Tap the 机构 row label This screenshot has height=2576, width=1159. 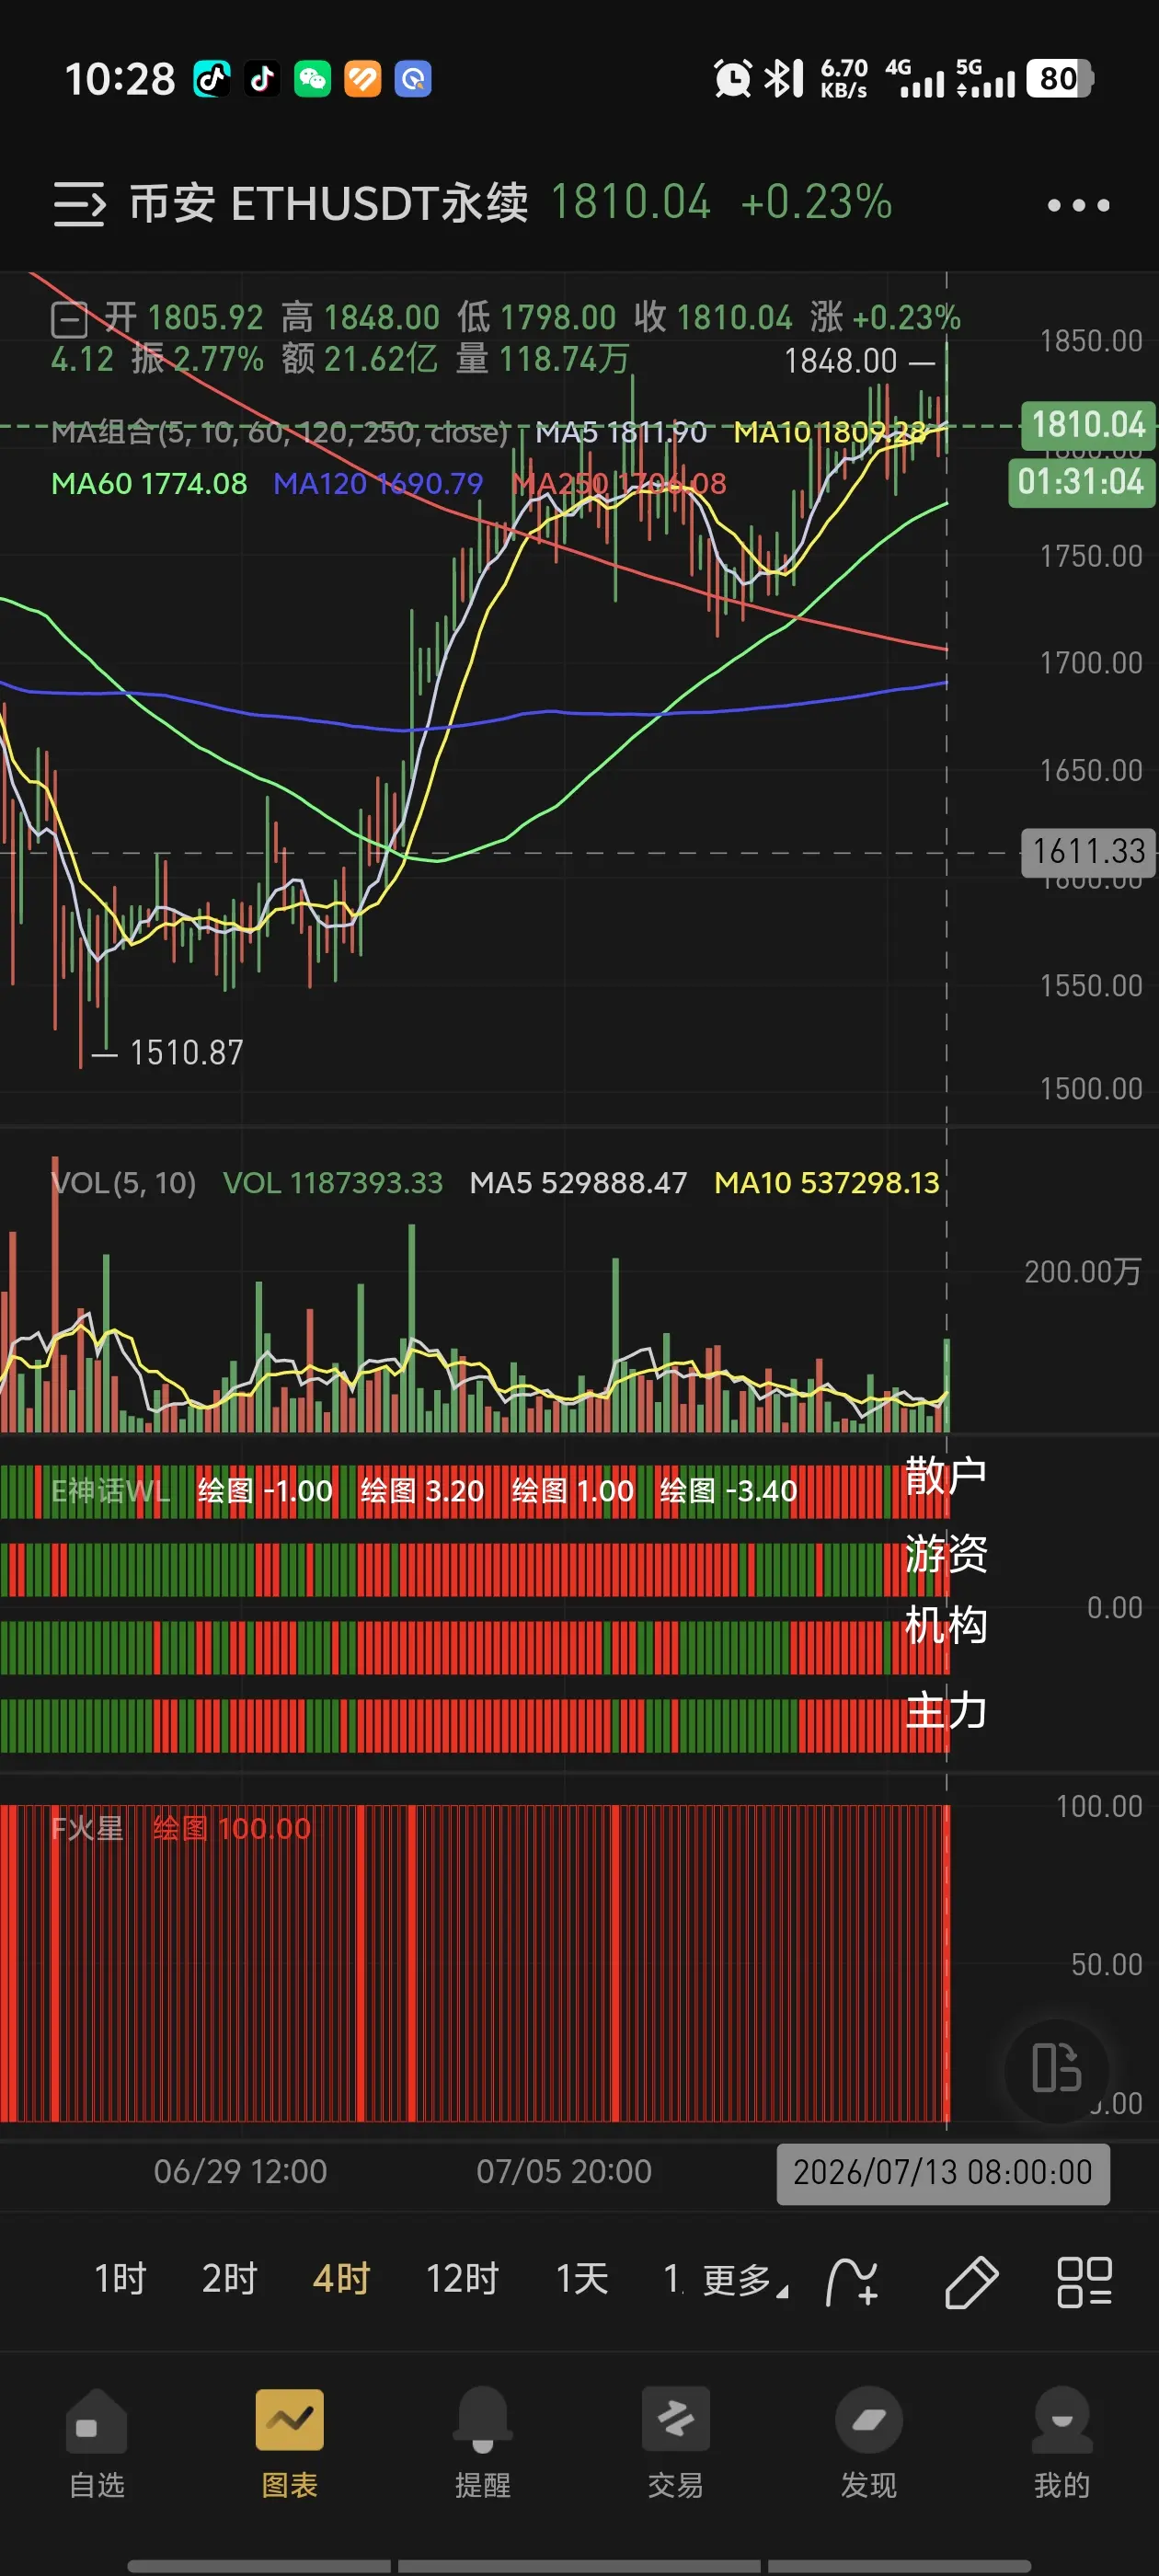click(x=946, y=1625)
